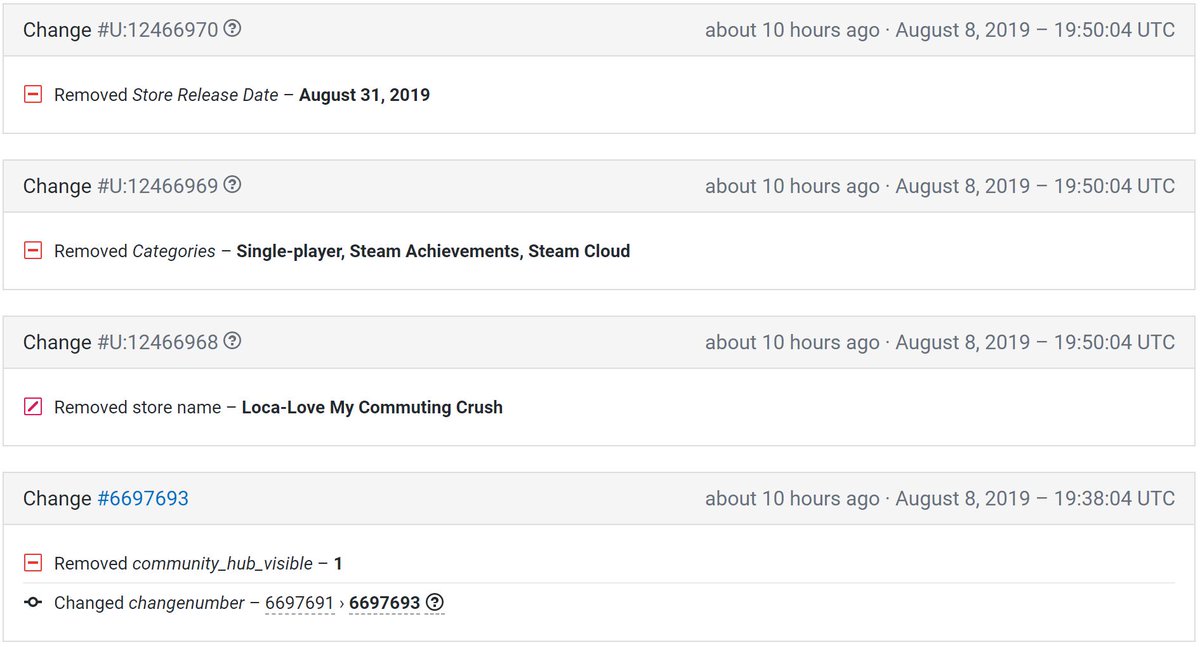Click the August 31, 2019 release date

tap(364, 96)
